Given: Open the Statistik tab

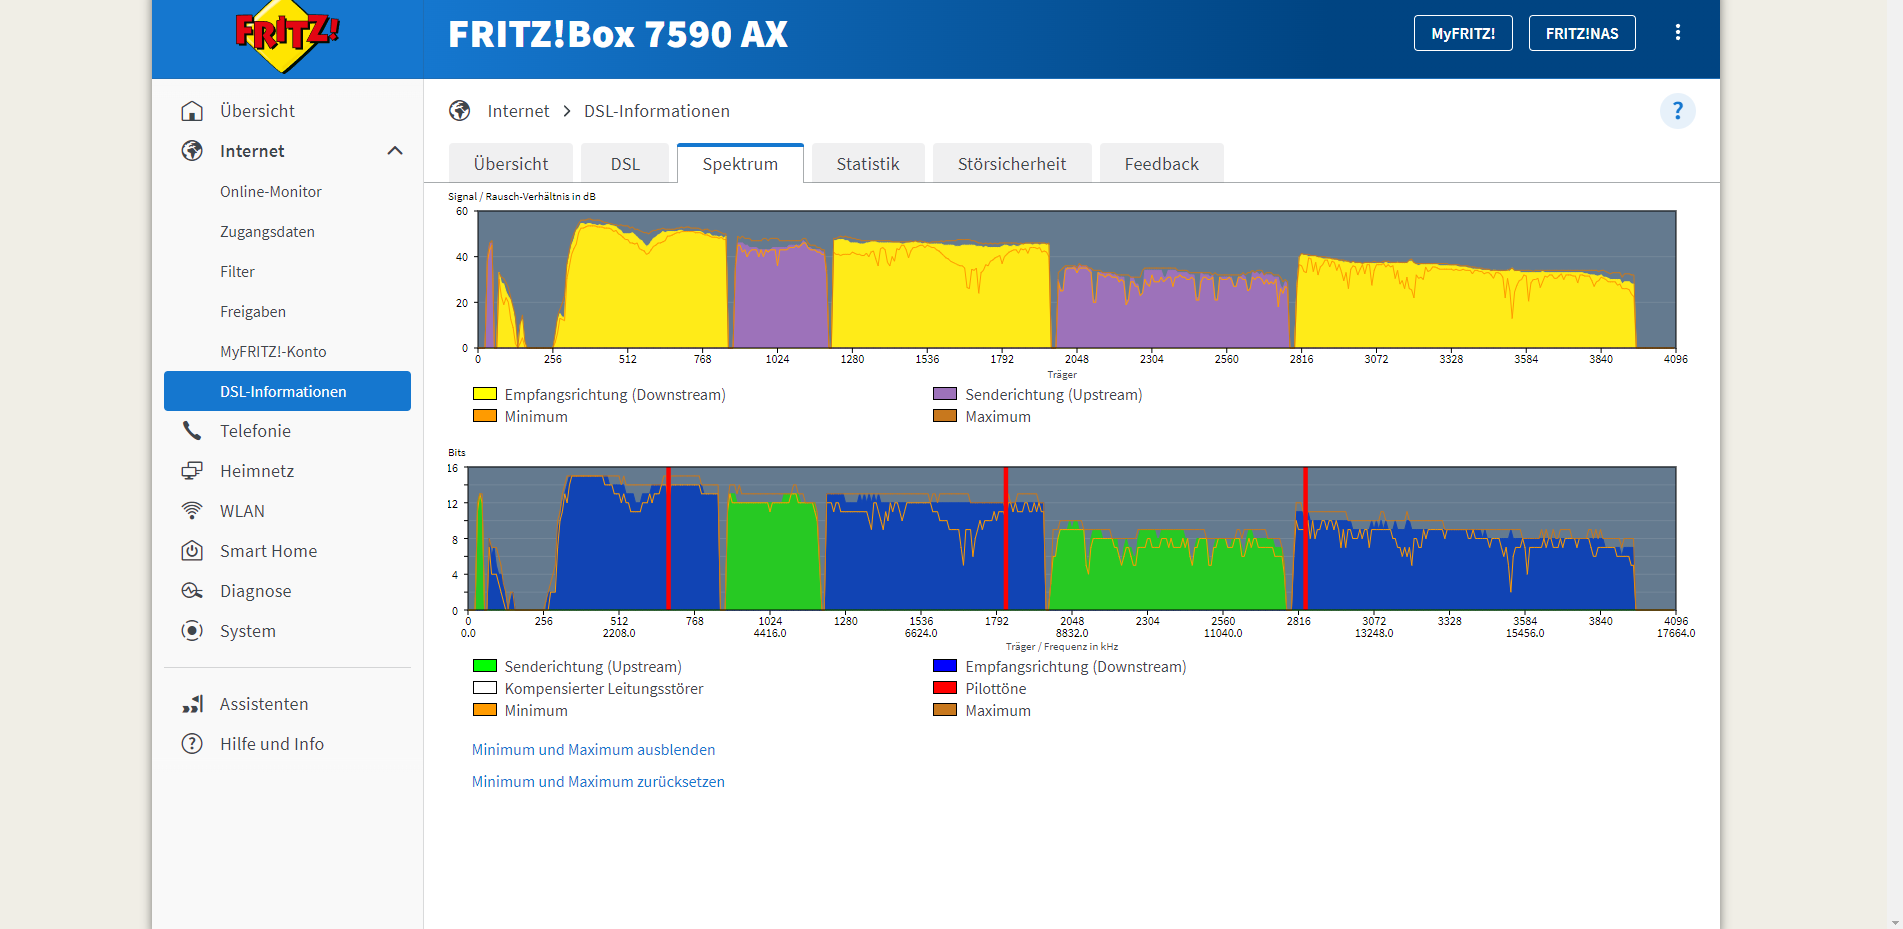Looking at the screenshot, I should 868,164.
